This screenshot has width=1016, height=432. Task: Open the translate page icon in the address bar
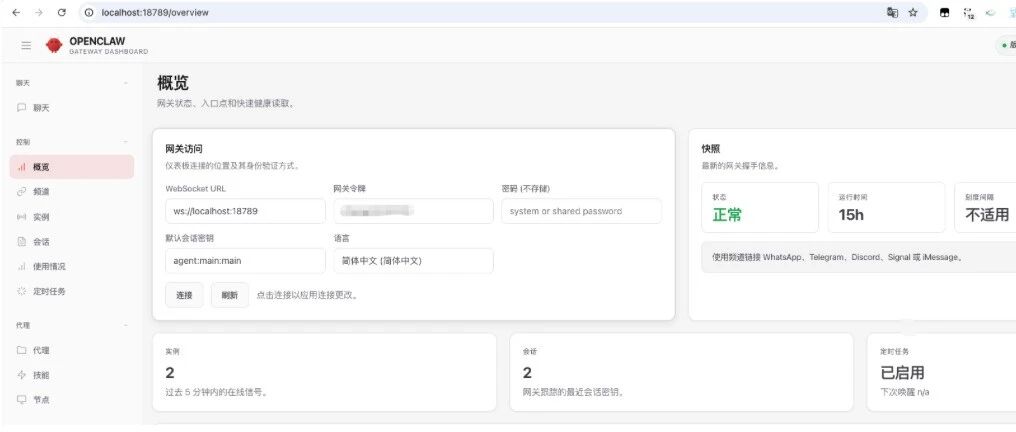tap(892, 12)
